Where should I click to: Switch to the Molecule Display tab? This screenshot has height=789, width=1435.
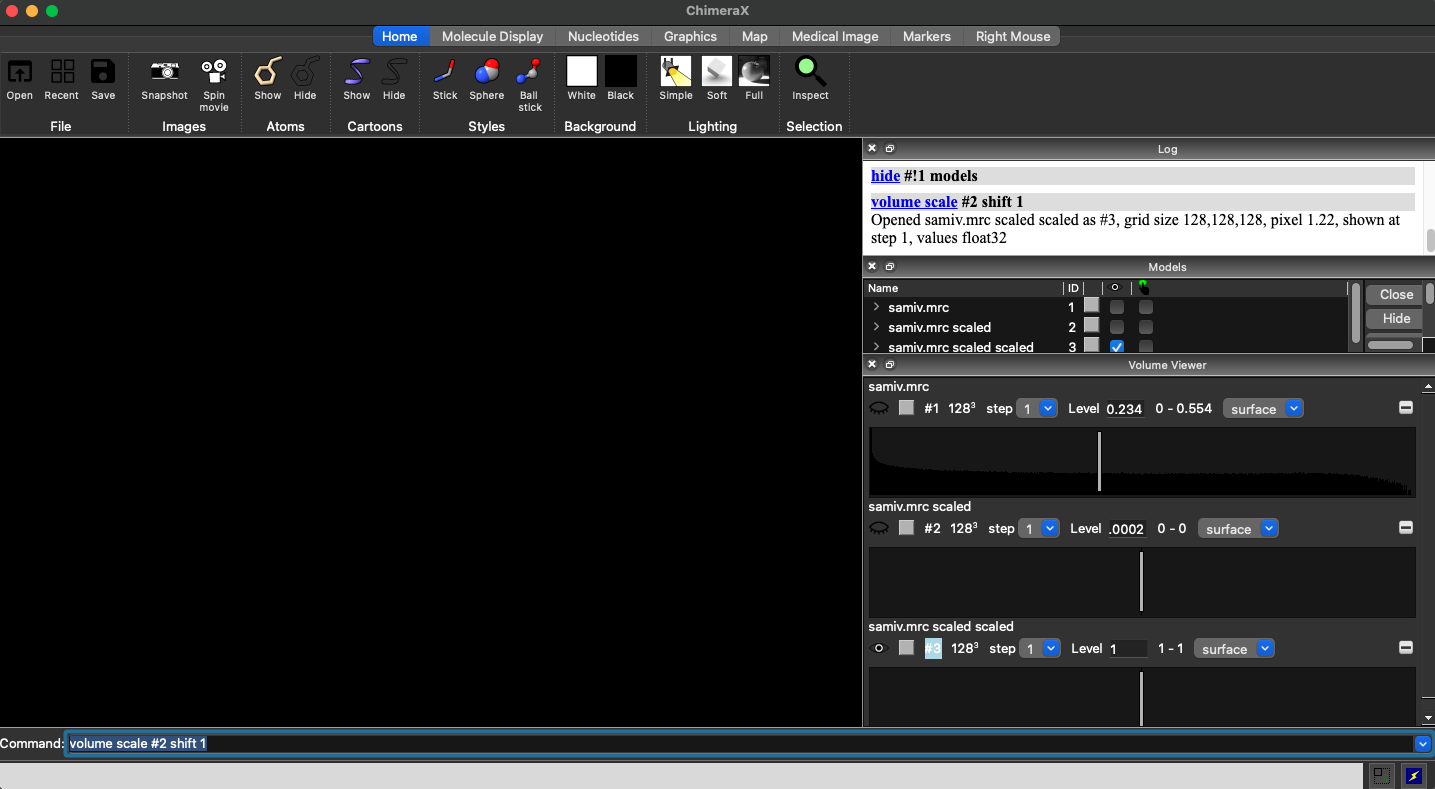[492, 36]
